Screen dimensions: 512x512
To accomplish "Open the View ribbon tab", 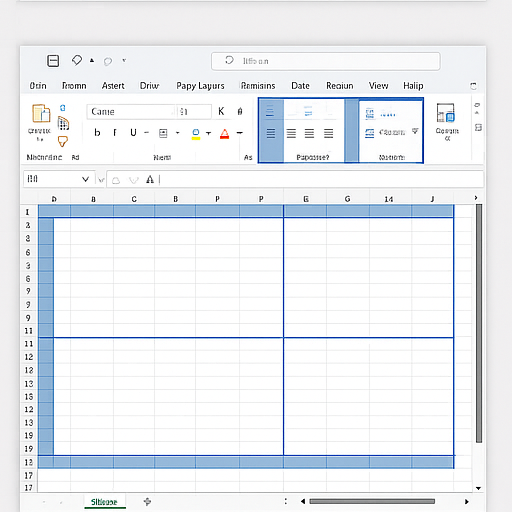I will click(378, 86).
